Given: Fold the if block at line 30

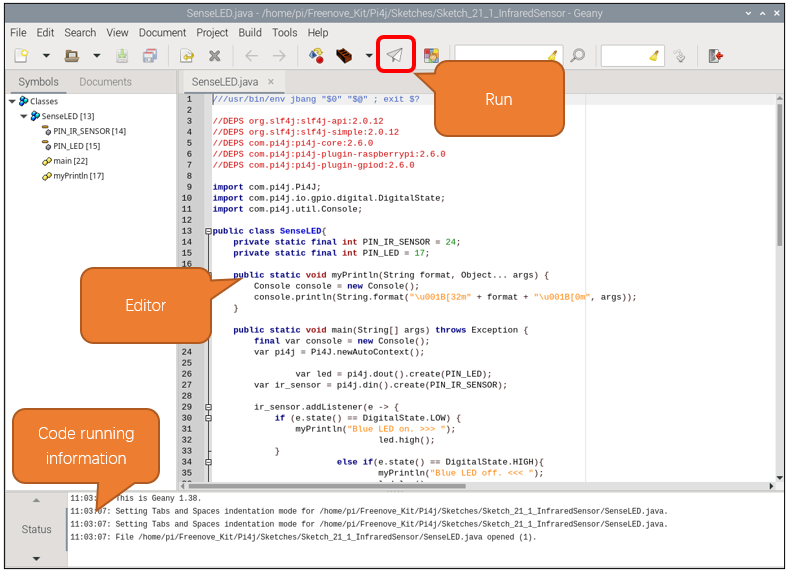Looking at the screenshot, I should pos(208,418).
